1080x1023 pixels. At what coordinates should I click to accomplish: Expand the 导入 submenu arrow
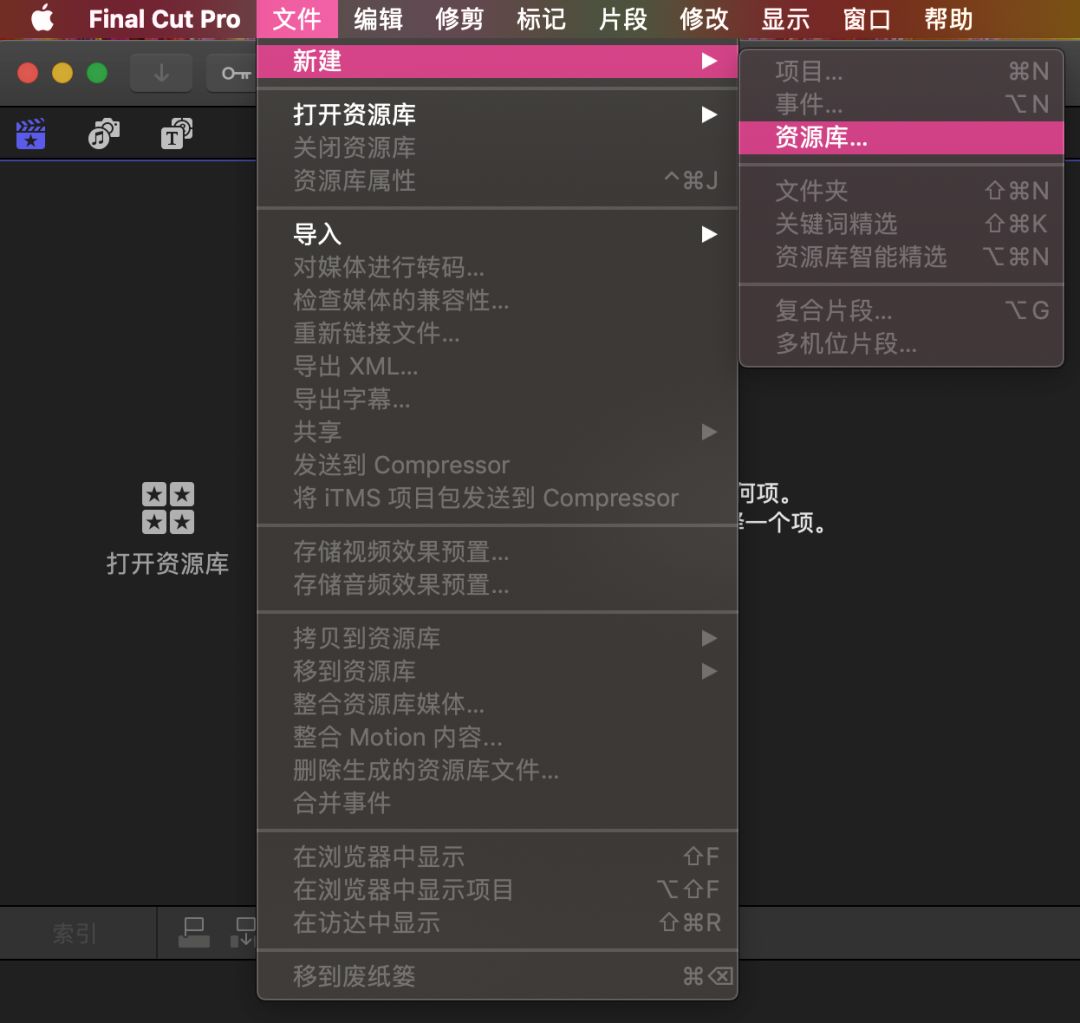click(709, 235)
